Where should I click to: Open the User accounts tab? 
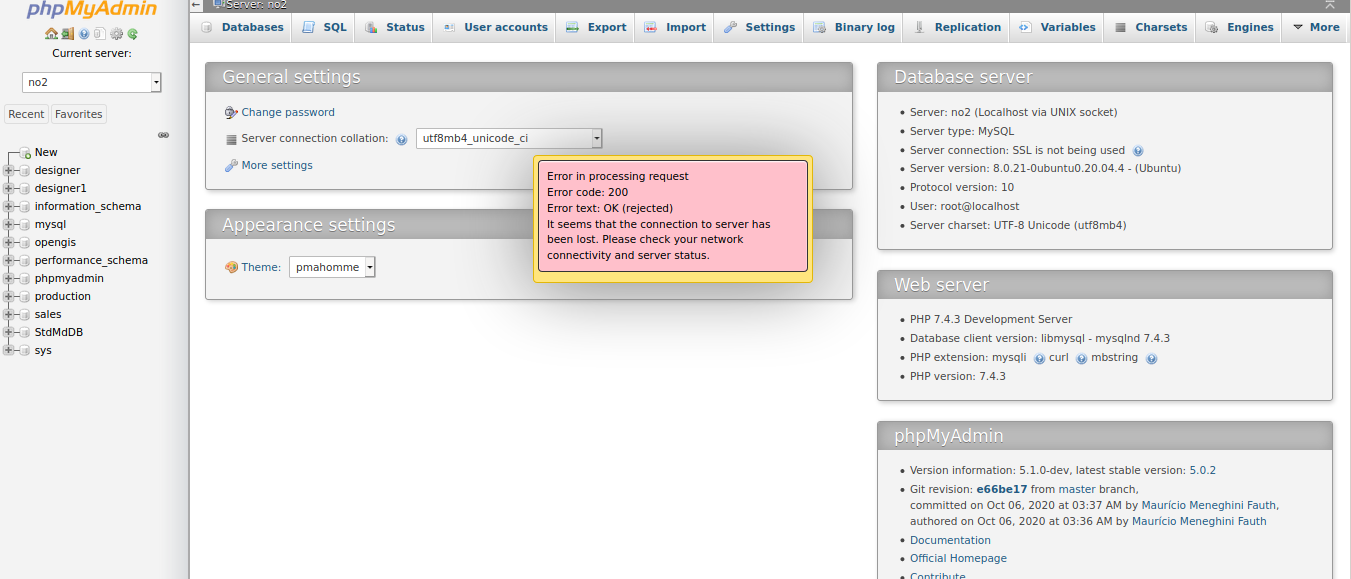[495, 27]
